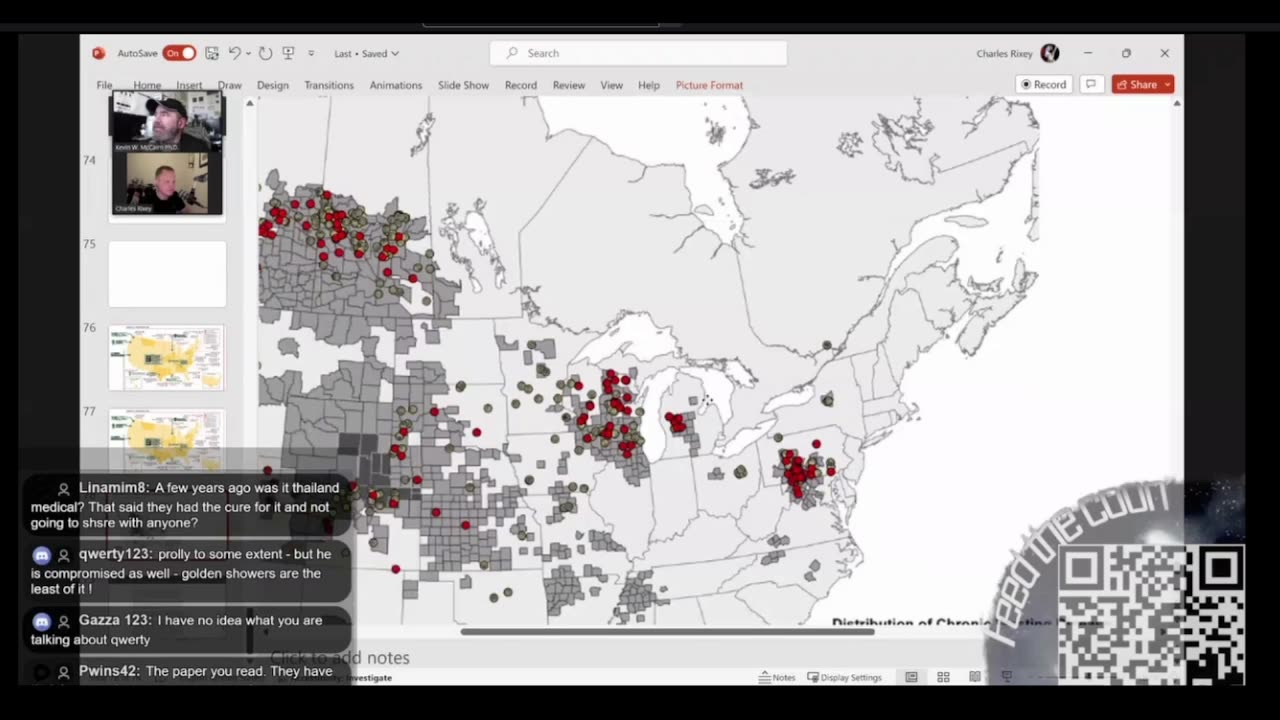This screenshot has height=720, width=1280.
Task: Click the PowerPoint app logo icon
Action: [98, 53]
